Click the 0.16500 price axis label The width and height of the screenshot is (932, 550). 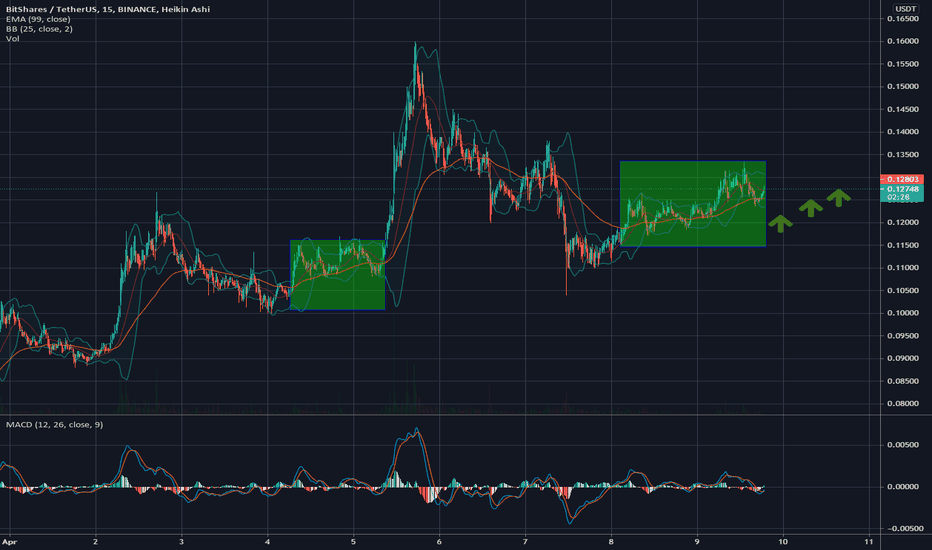tap(902, 19)
